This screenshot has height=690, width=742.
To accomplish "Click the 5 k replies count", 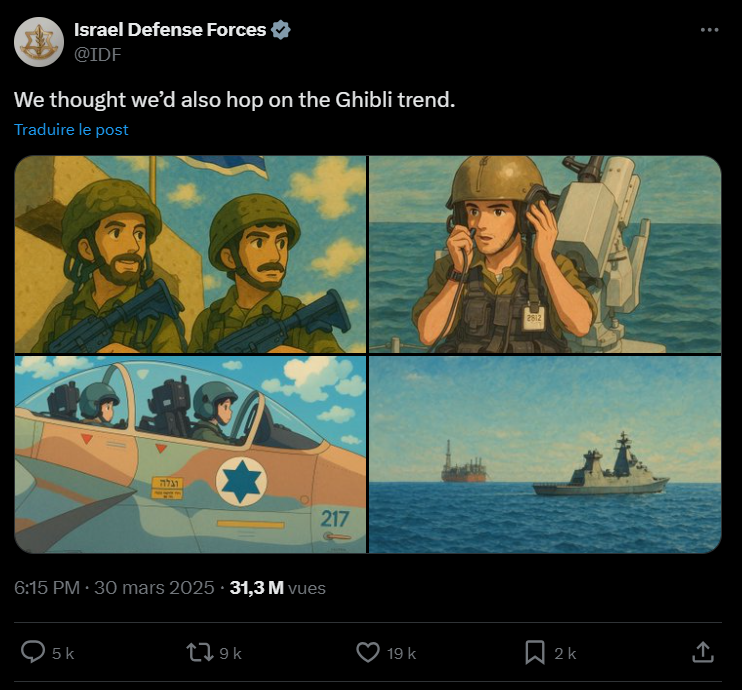I will (x=63, y=653).
